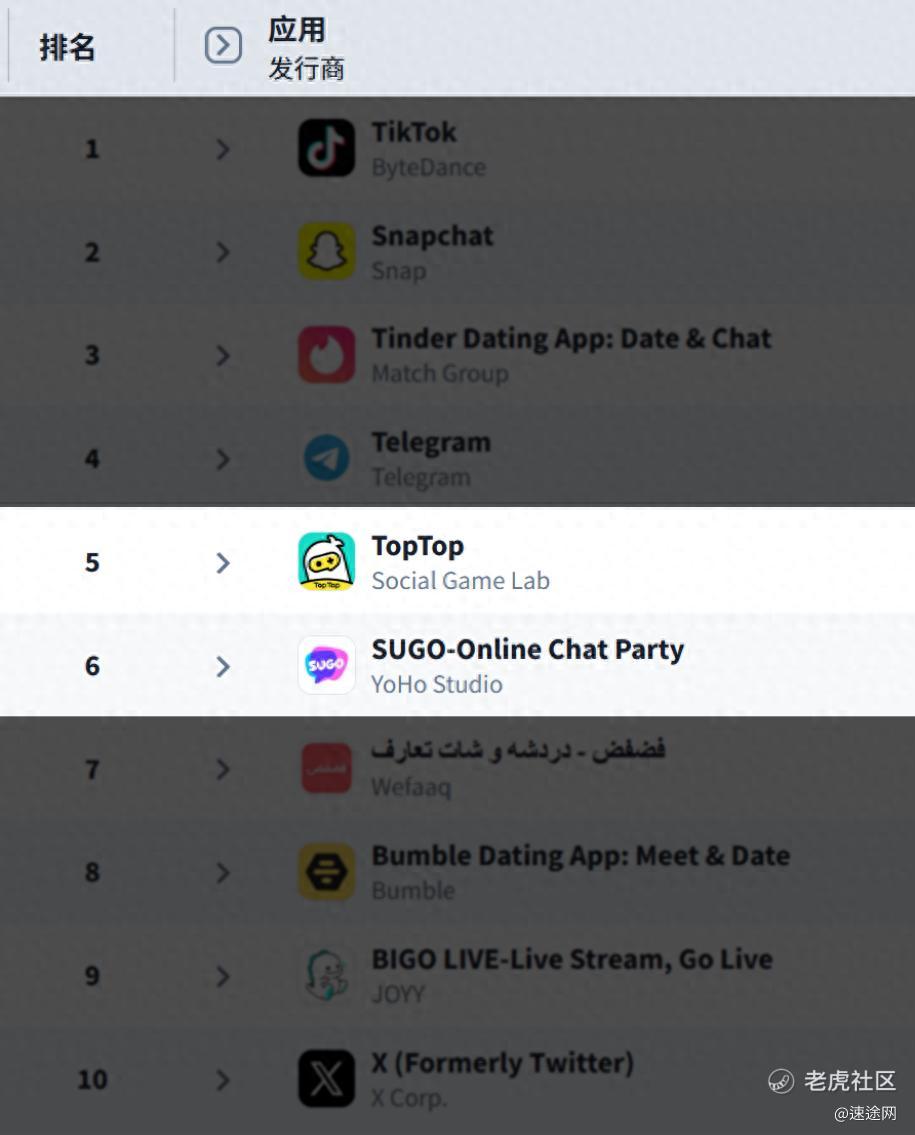Expand all rows using header chevron button
Viewport: 915px width, 1135px height.
click(224, 46)
